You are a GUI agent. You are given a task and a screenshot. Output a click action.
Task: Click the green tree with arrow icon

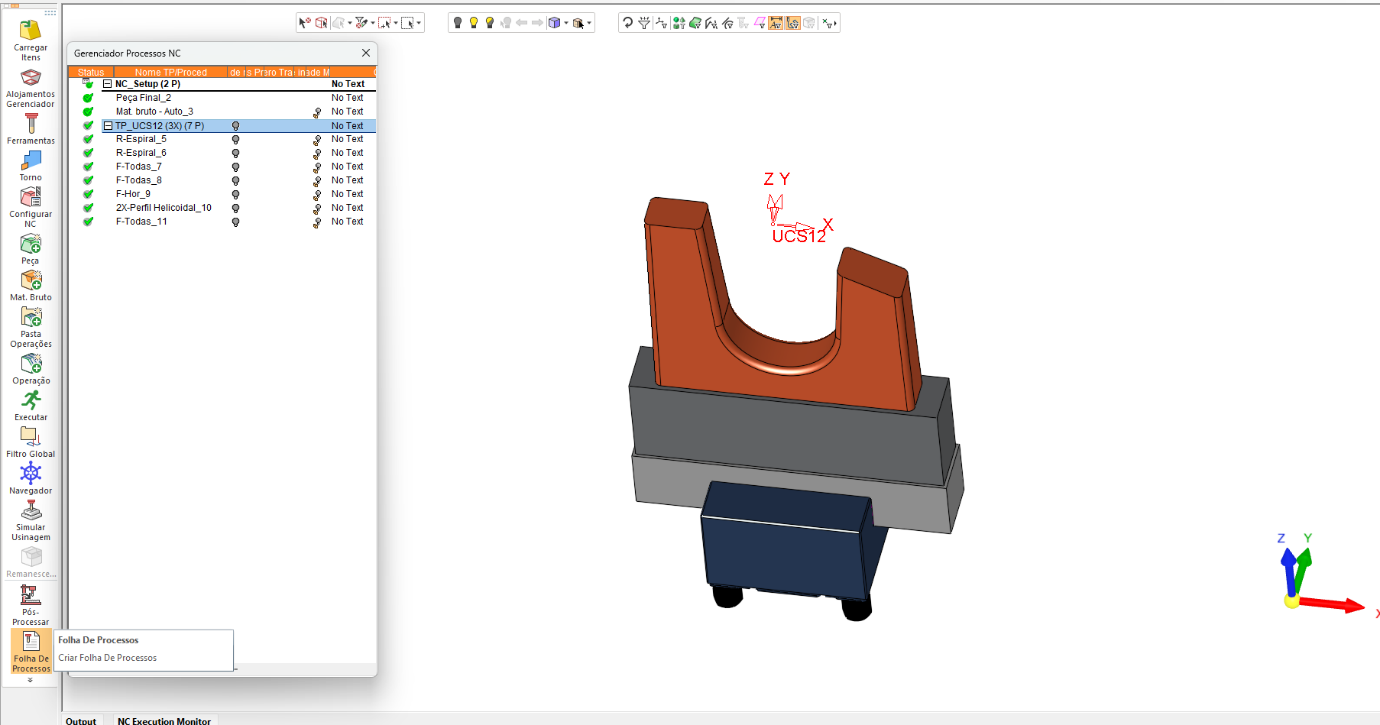[x=679, y=22]
